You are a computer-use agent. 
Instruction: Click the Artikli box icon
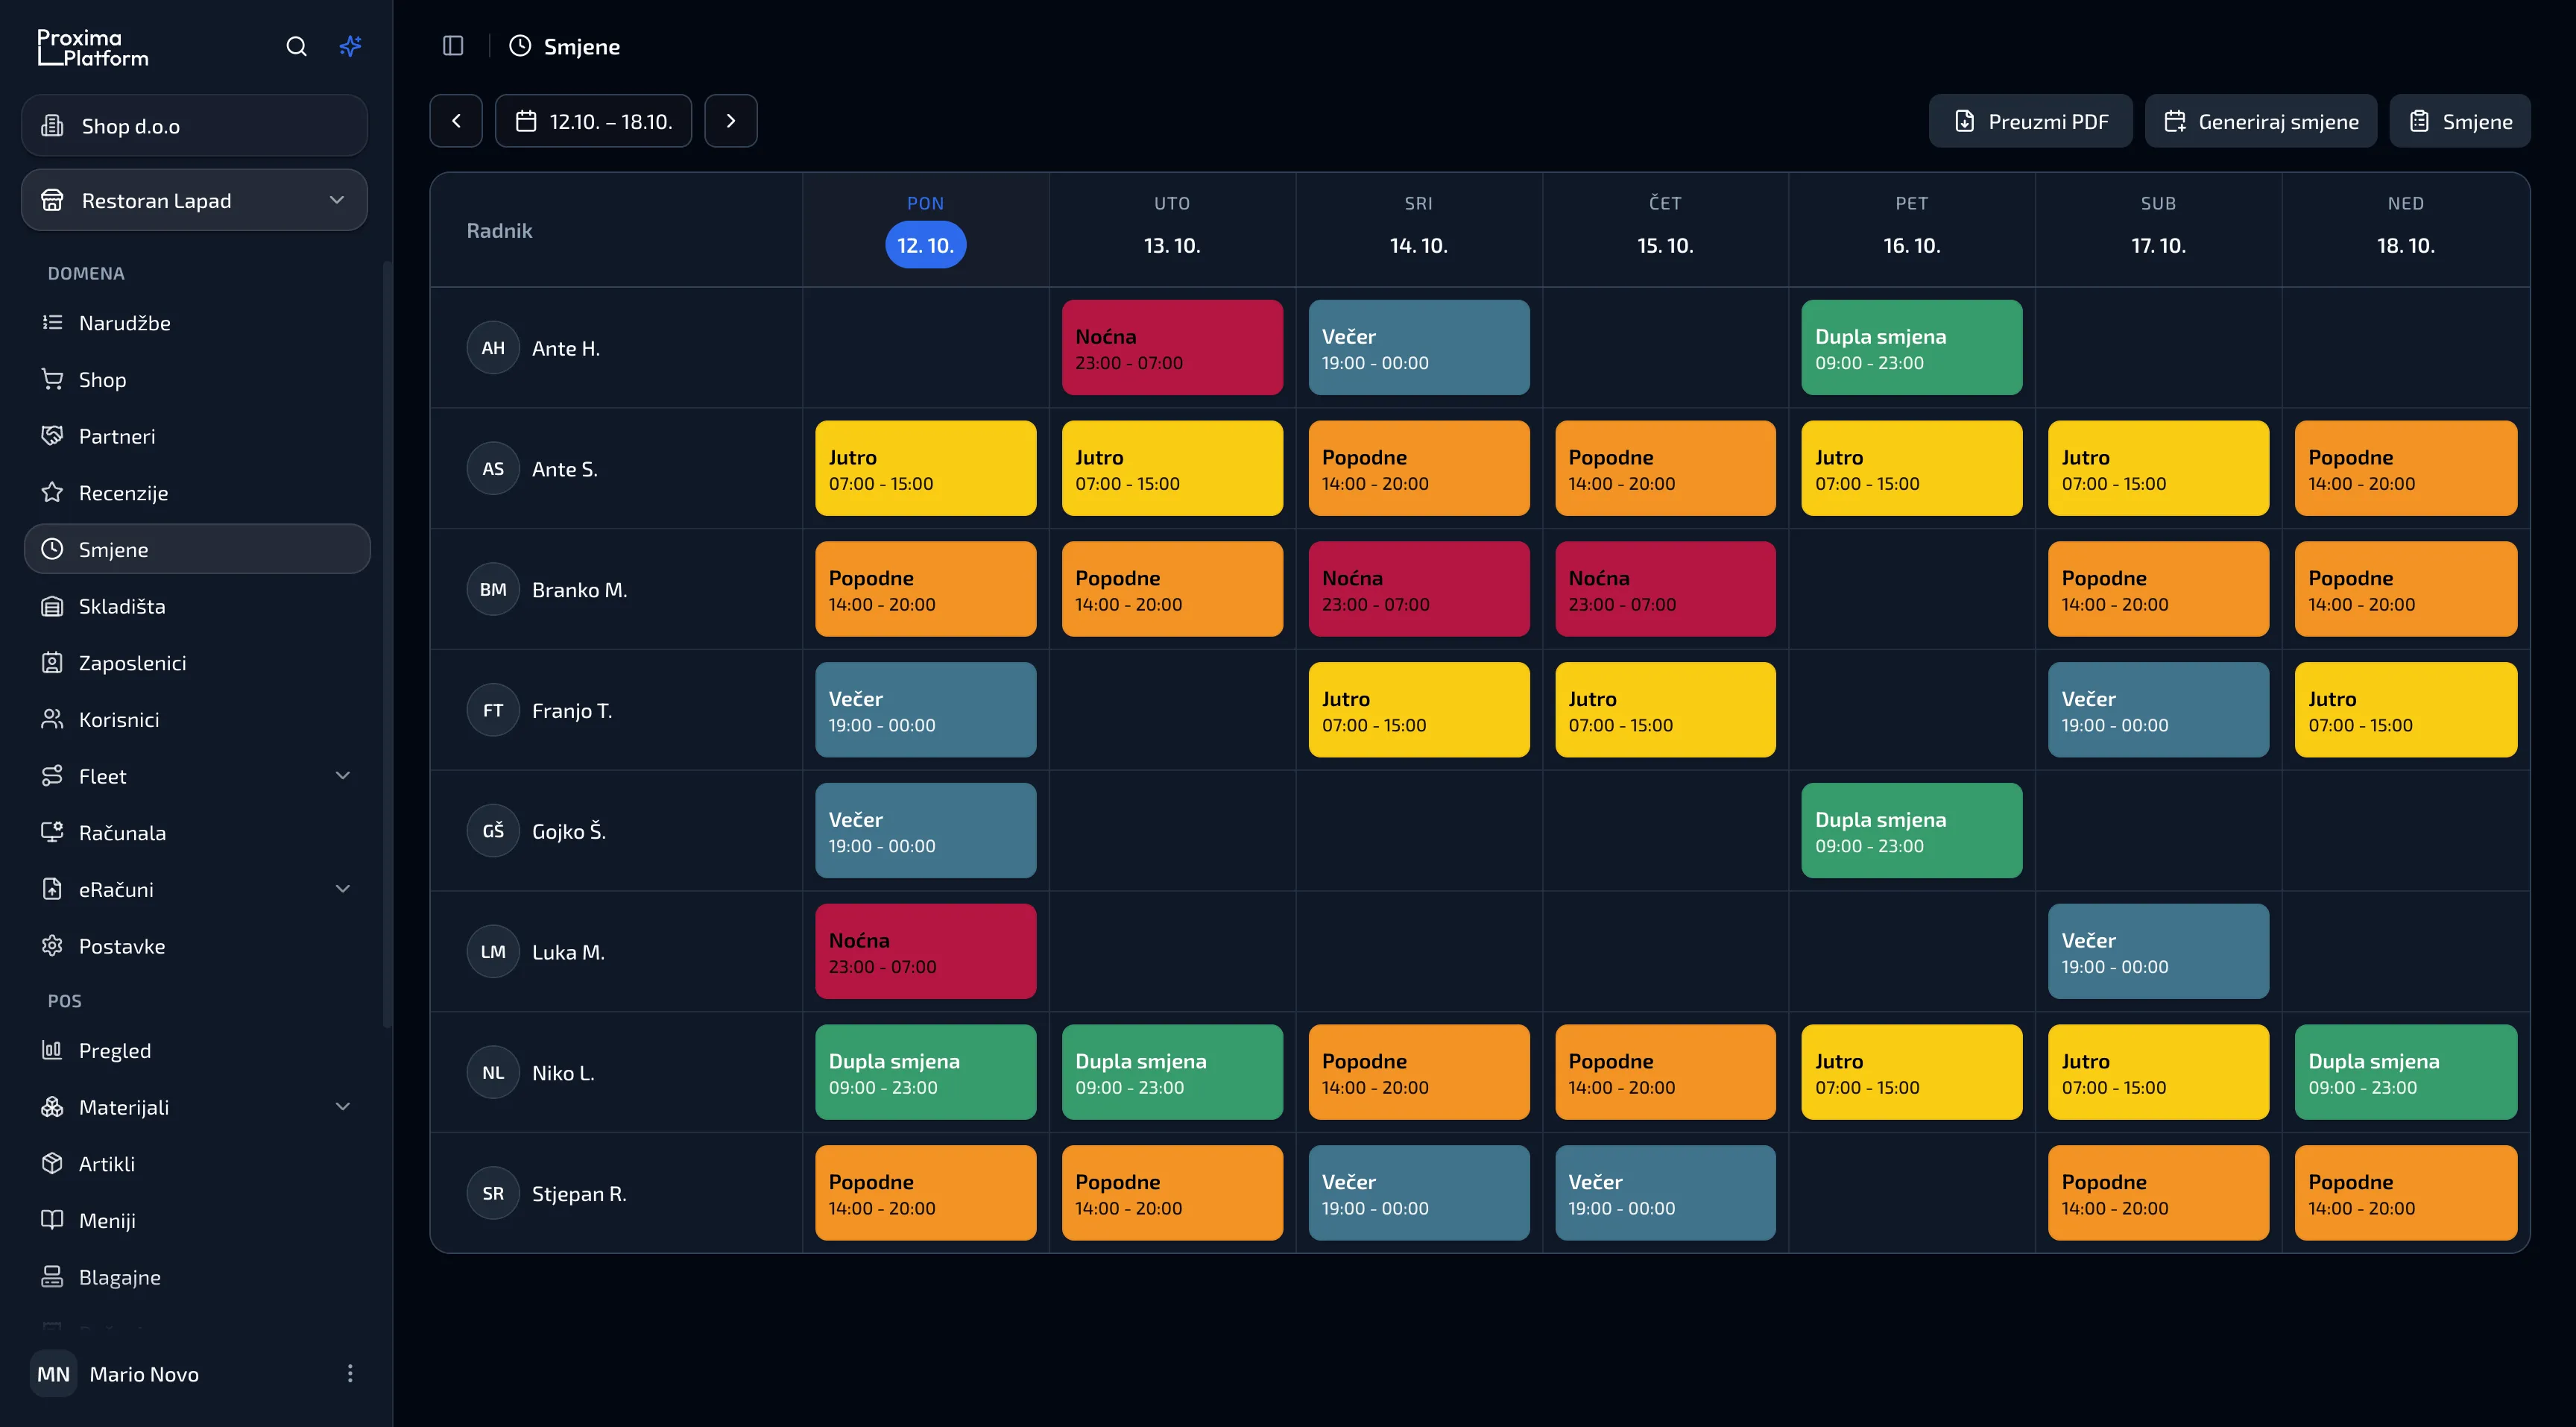coord(52,1164)
